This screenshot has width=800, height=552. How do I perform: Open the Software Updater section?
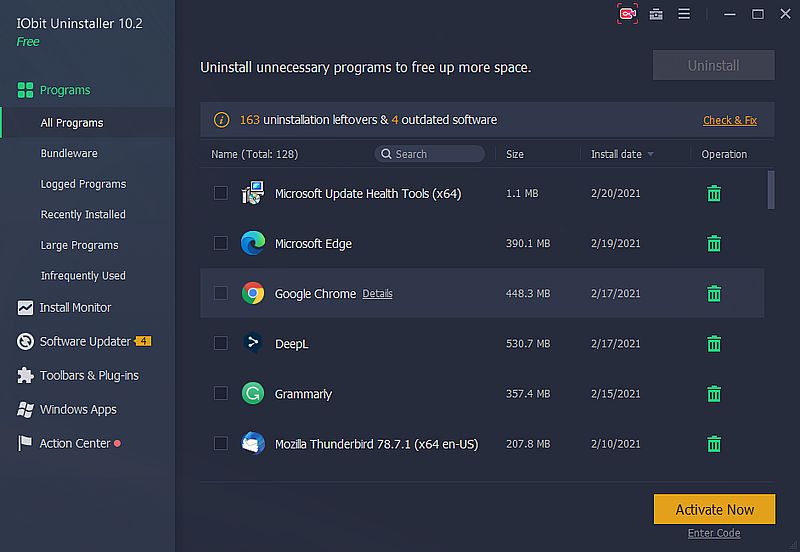pos(85,341)
